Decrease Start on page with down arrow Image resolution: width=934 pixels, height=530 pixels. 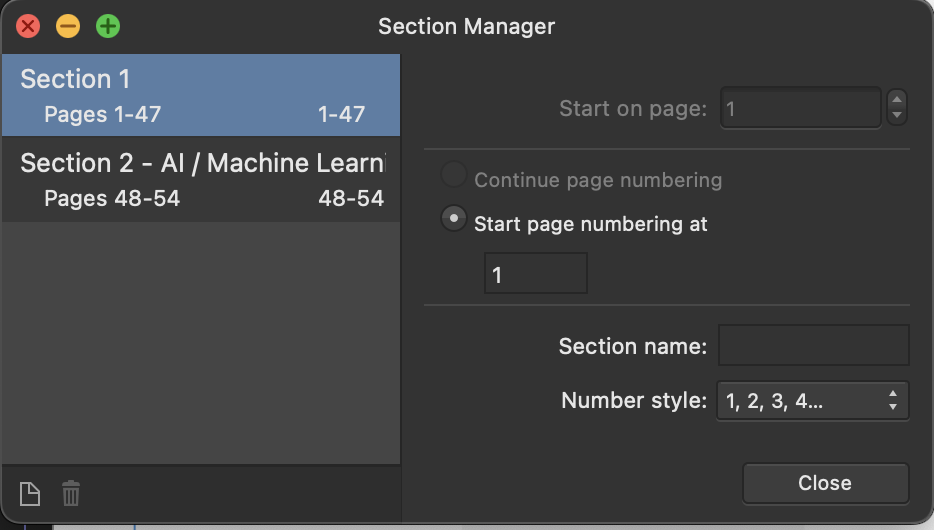[x=897, y=116]
